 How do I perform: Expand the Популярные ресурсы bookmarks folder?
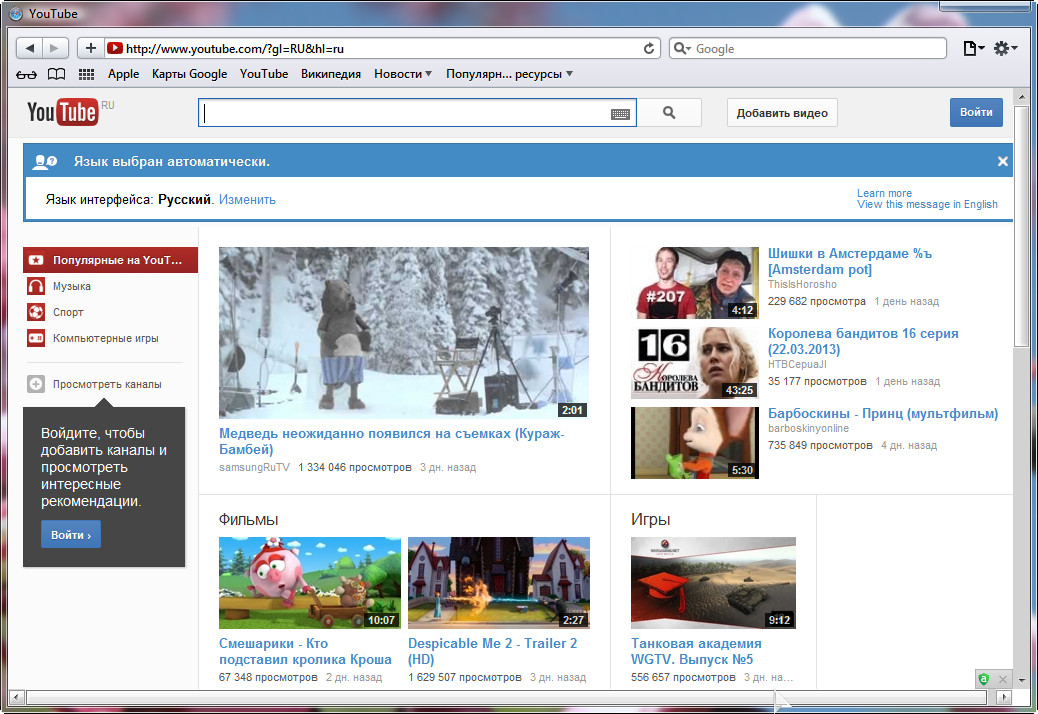[509, 74]
